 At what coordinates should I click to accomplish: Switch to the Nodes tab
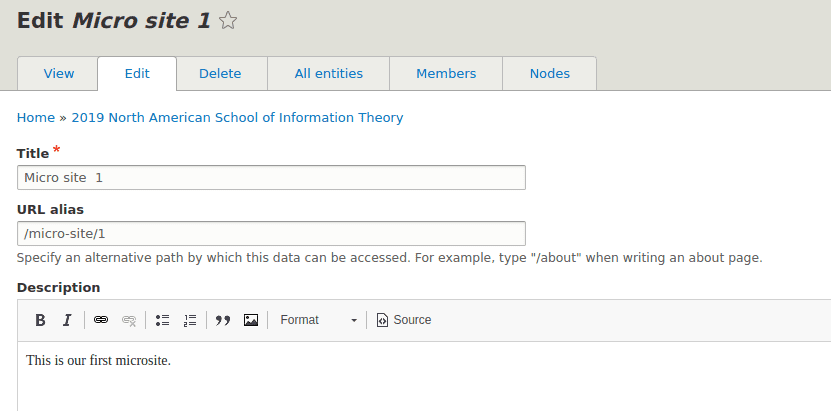[x=550, y=74]
